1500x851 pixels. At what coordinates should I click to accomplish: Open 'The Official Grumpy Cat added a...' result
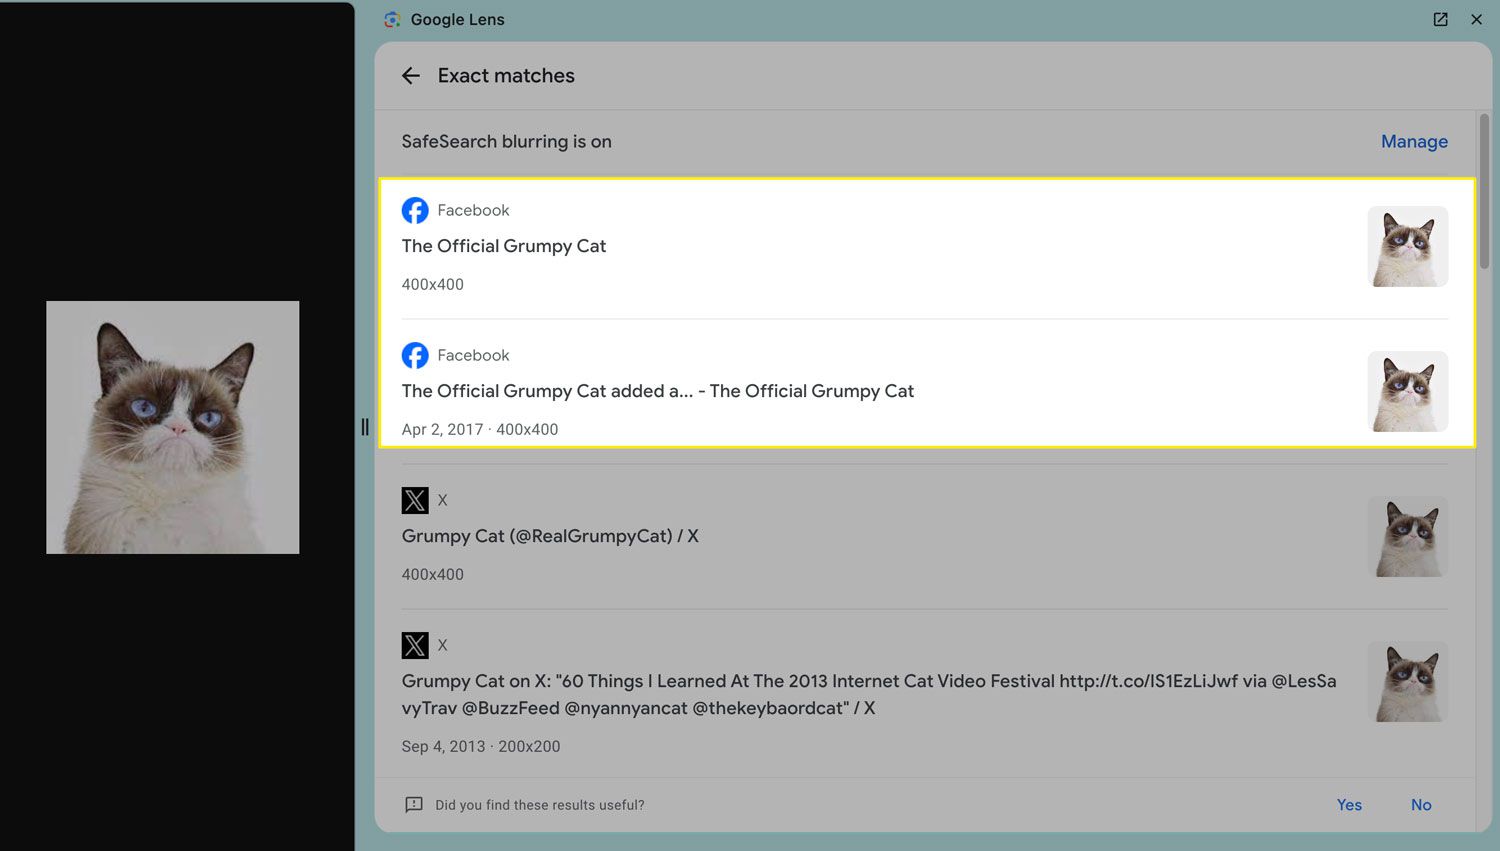[658, 391]
